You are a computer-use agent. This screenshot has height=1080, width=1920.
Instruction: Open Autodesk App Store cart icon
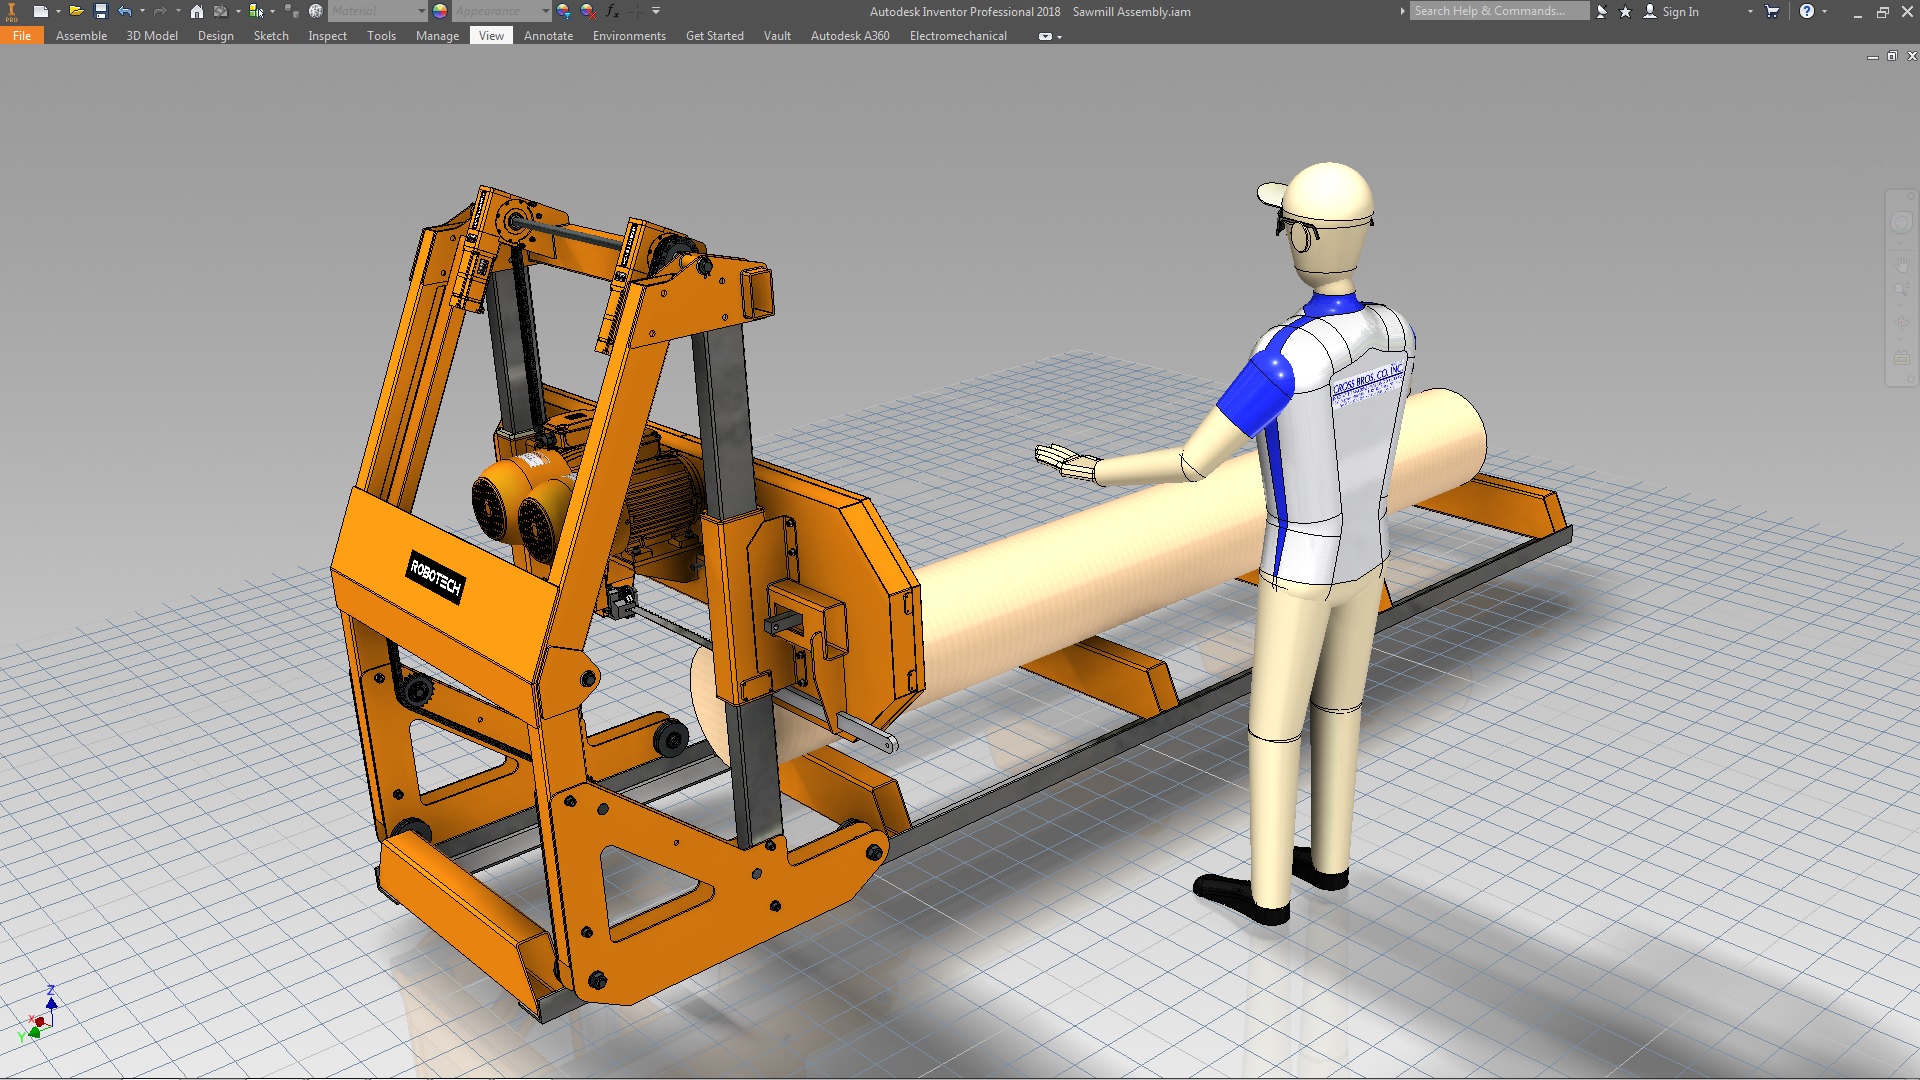[1772, 11]
